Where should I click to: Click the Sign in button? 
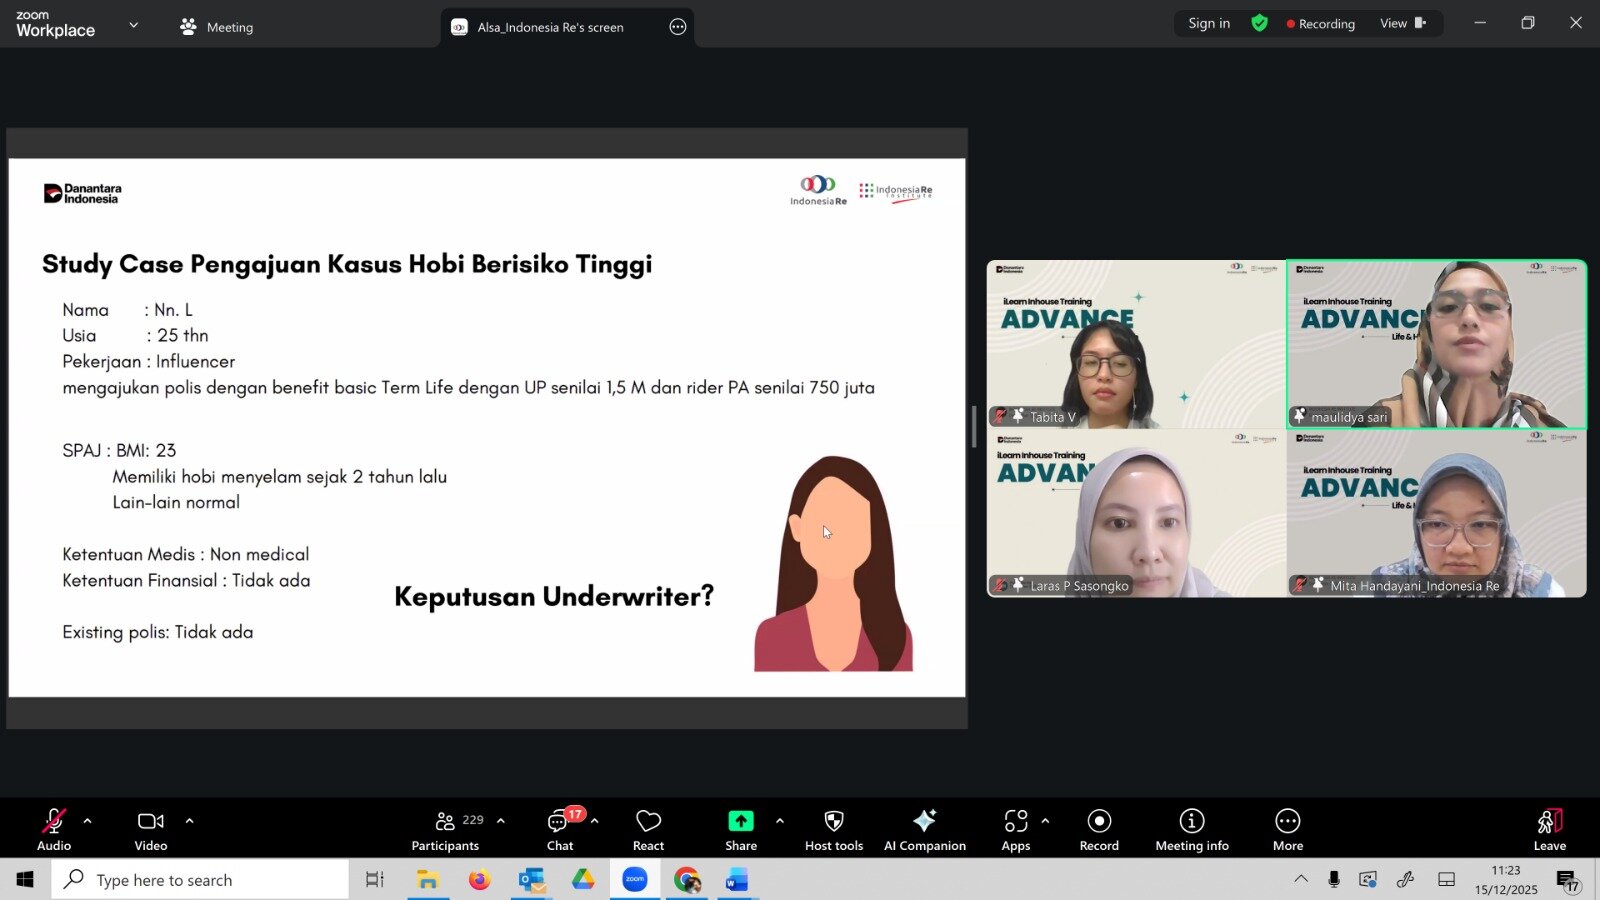point(1208,23)
